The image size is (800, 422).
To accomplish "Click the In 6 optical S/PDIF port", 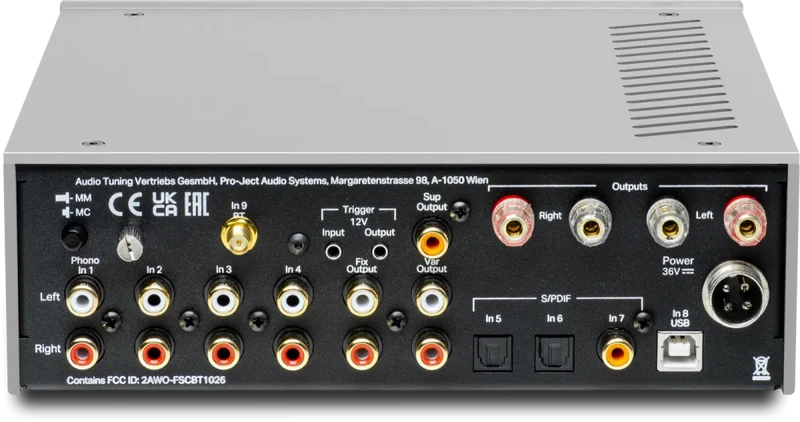I will point(554,353).
